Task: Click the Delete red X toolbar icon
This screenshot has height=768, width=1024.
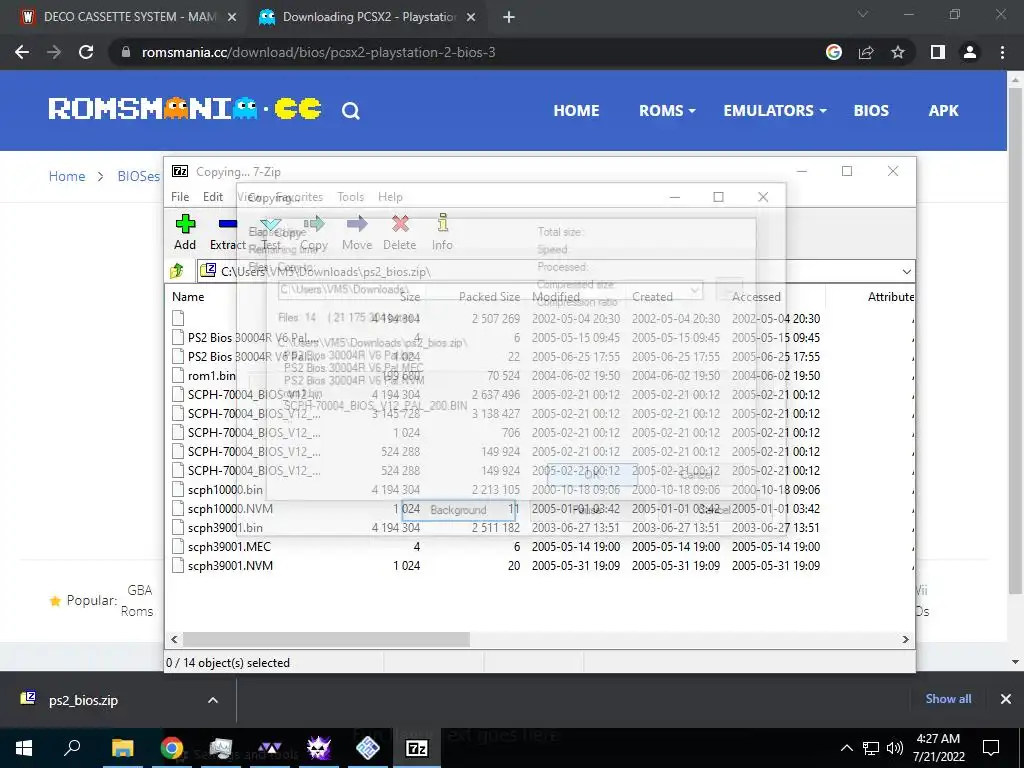Action: coord(400,232)
